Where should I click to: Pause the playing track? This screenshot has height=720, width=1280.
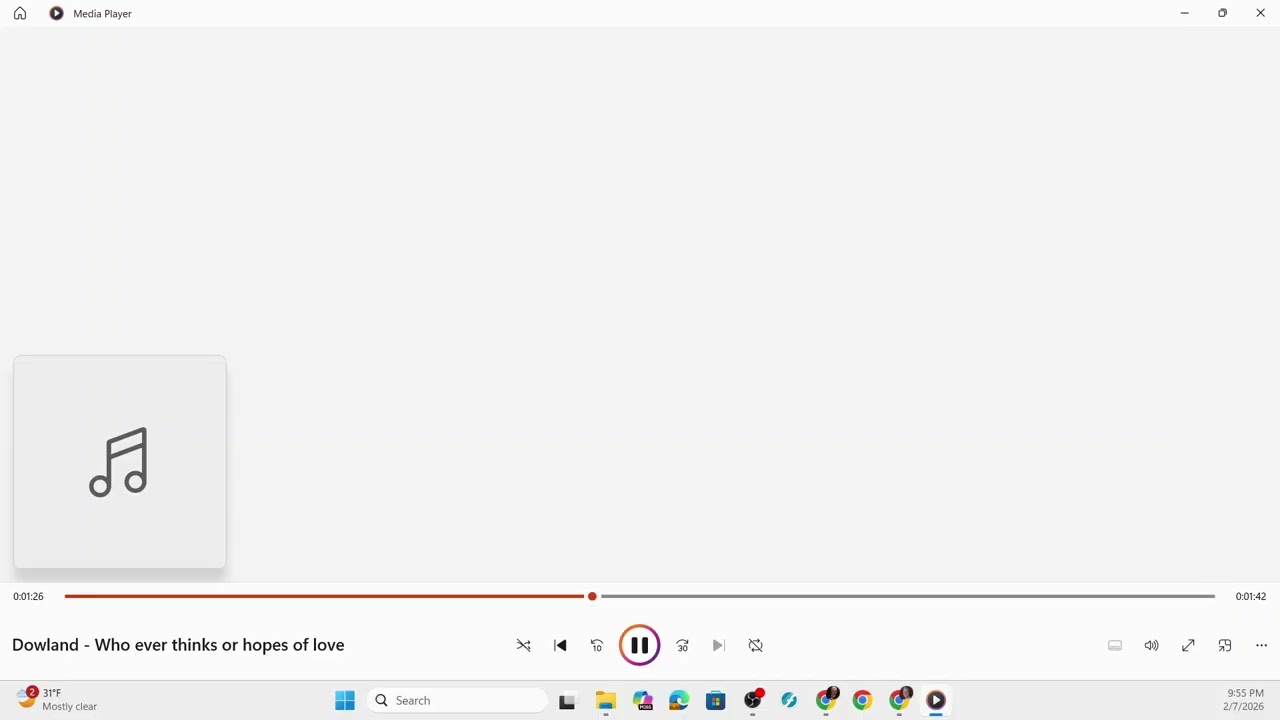click(x=640, y=646)
